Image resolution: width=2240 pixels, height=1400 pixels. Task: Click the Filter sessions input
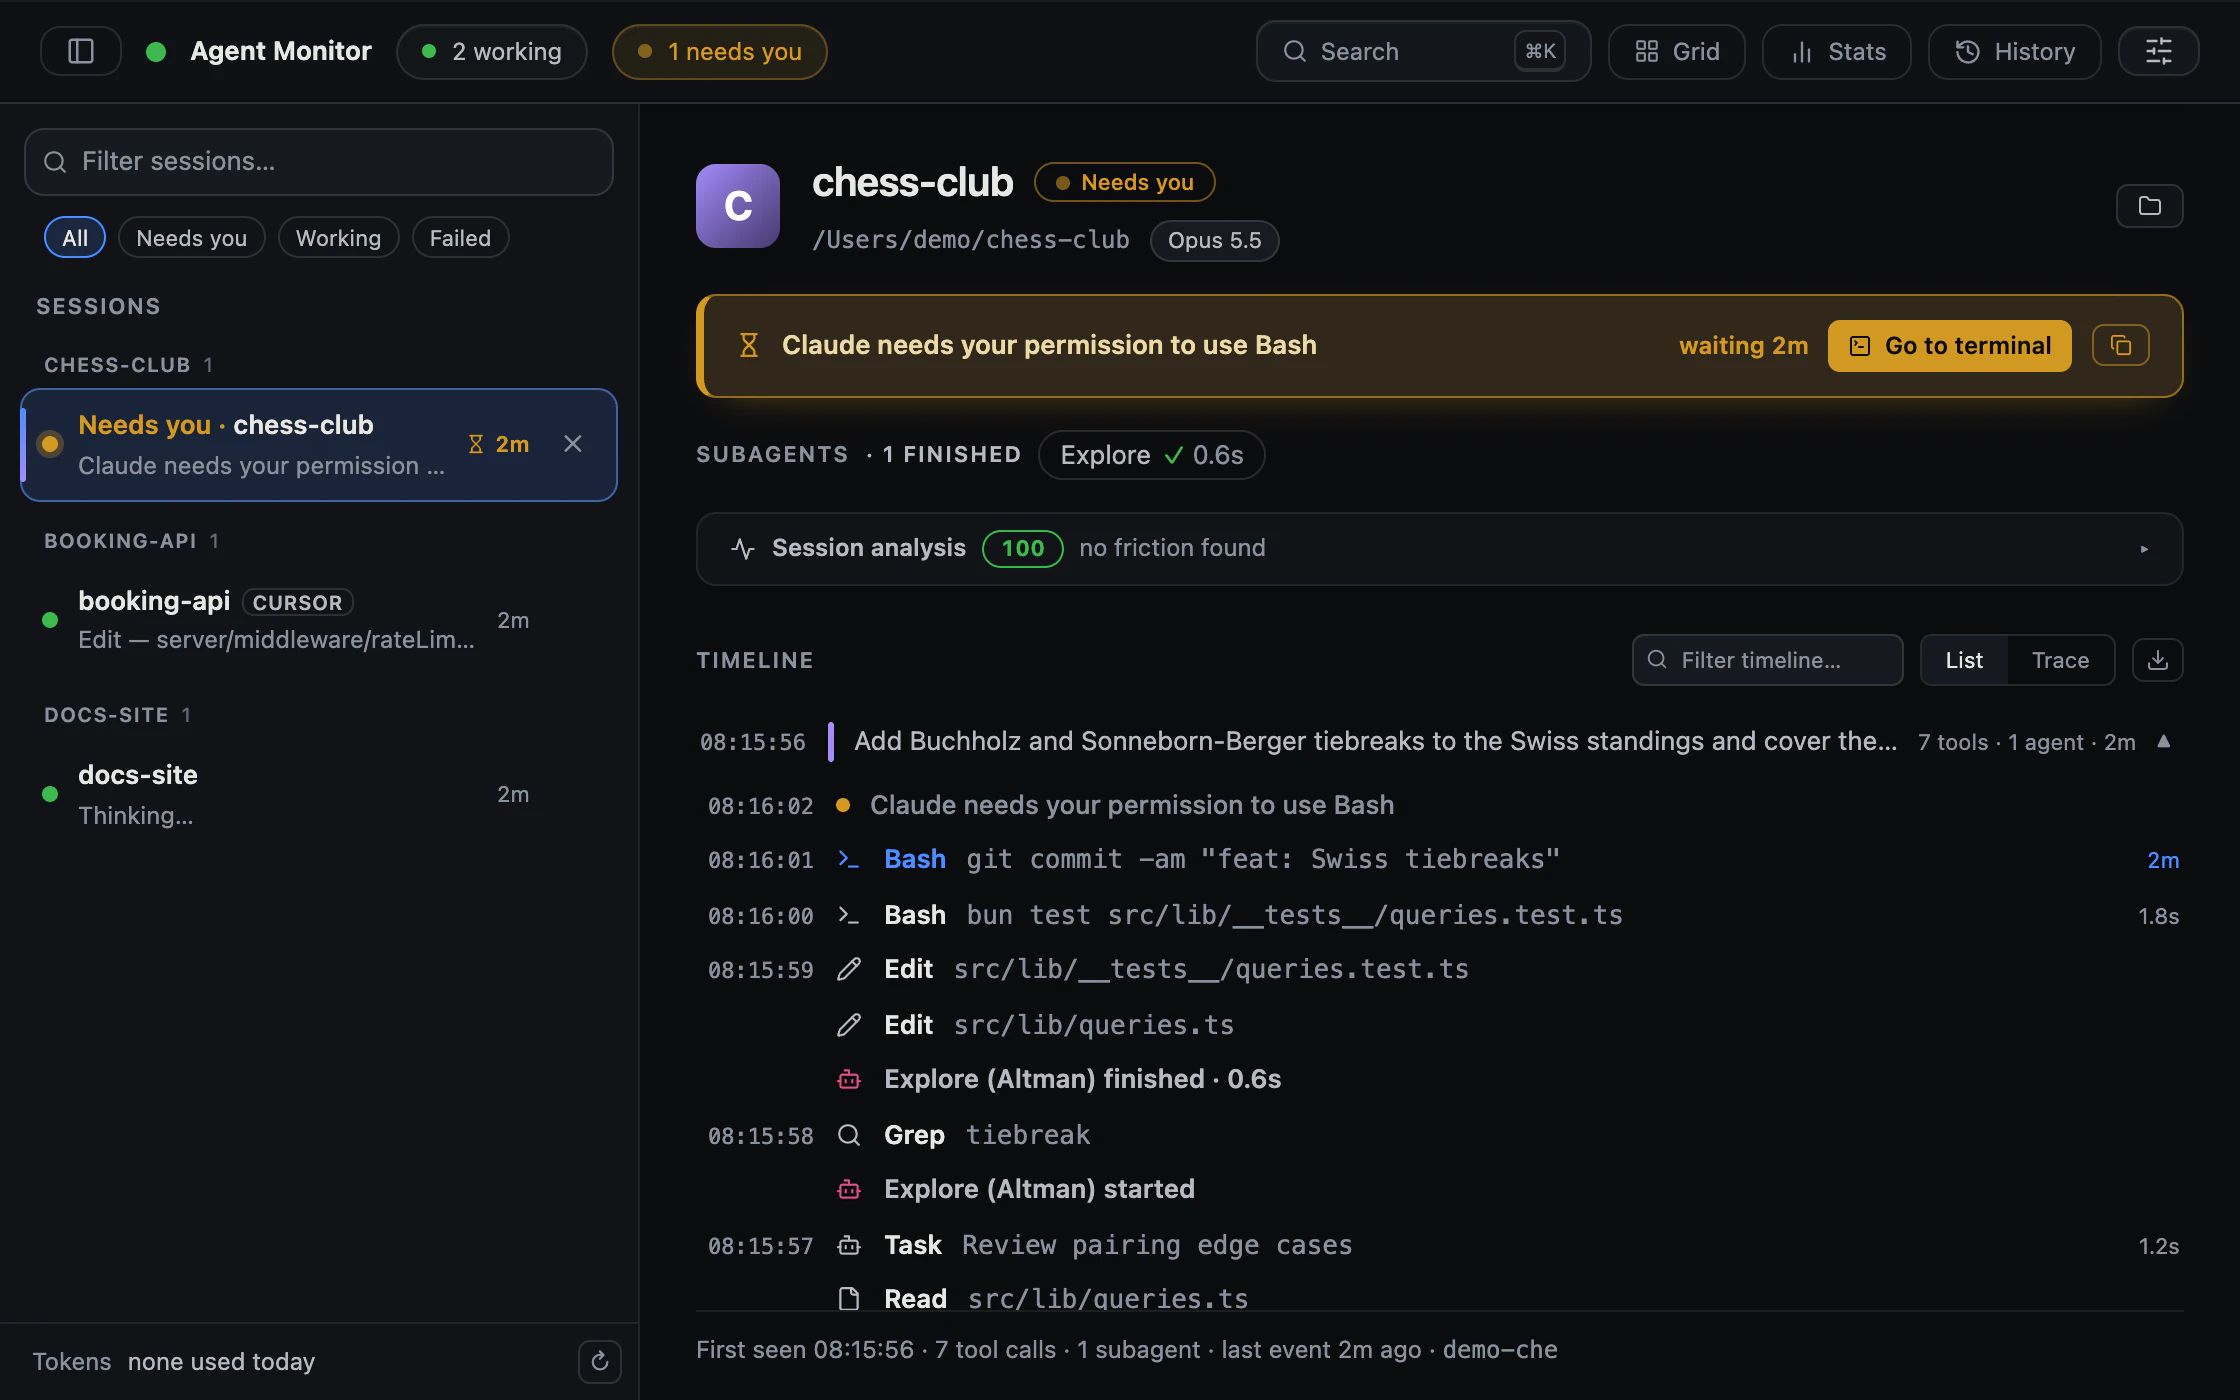pos(319,162)
